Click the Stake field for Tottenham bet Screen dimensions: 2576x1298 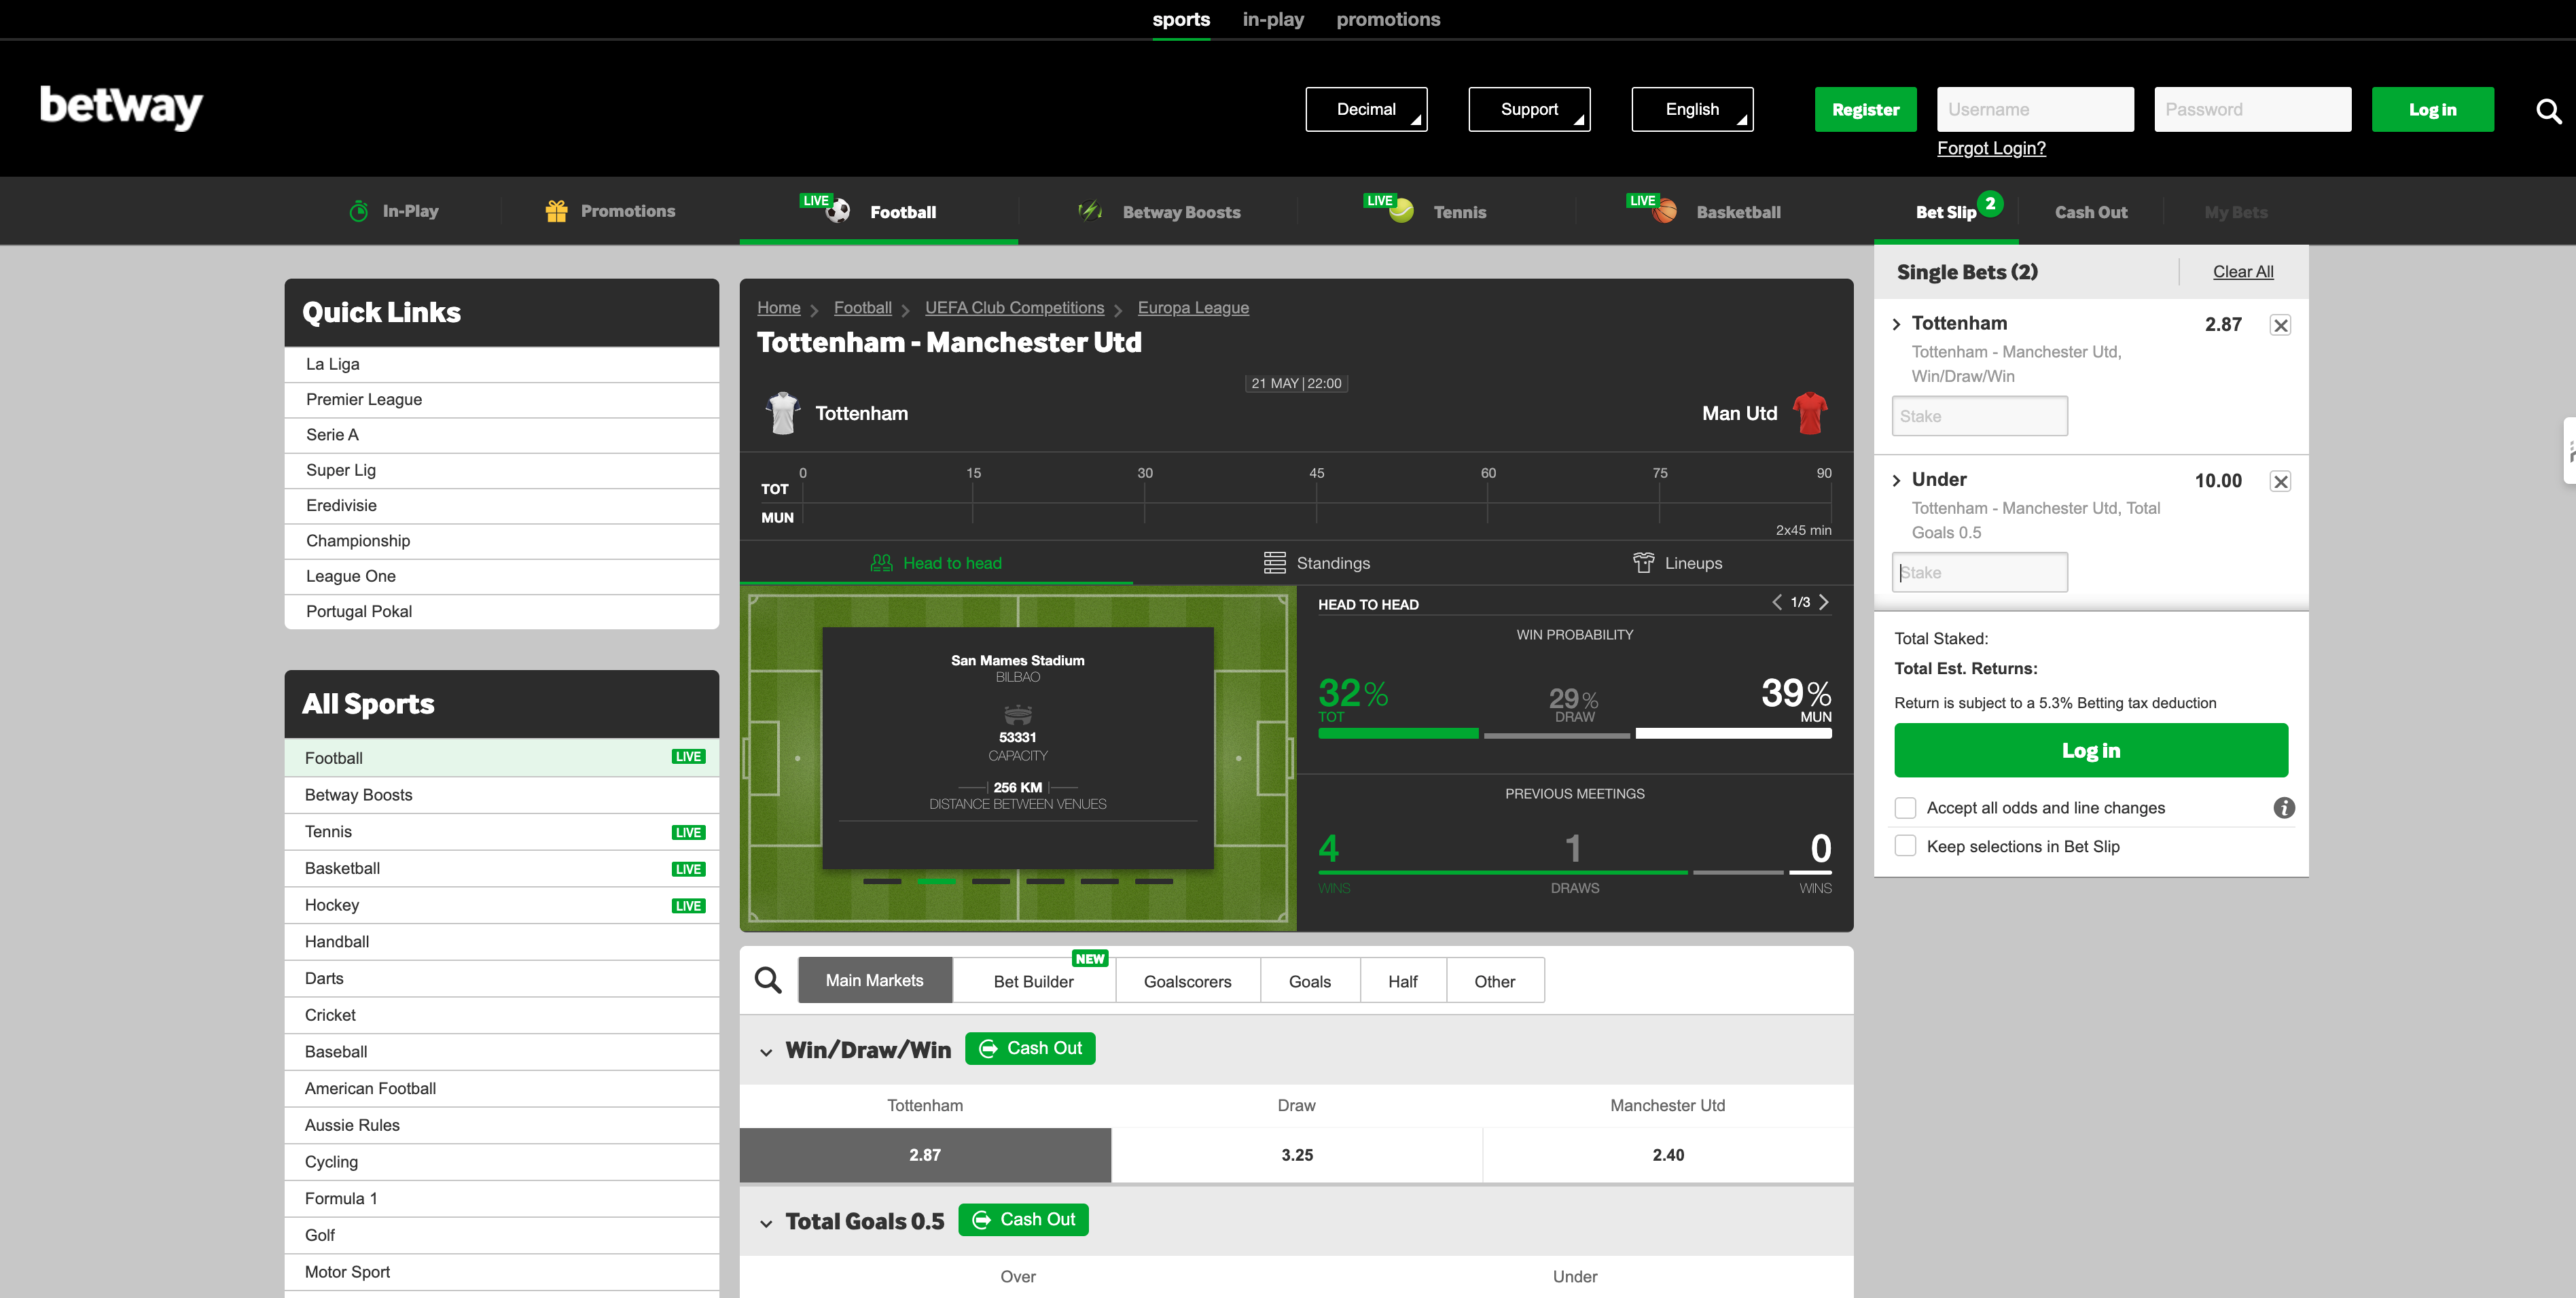click(x=1979, y=416)
